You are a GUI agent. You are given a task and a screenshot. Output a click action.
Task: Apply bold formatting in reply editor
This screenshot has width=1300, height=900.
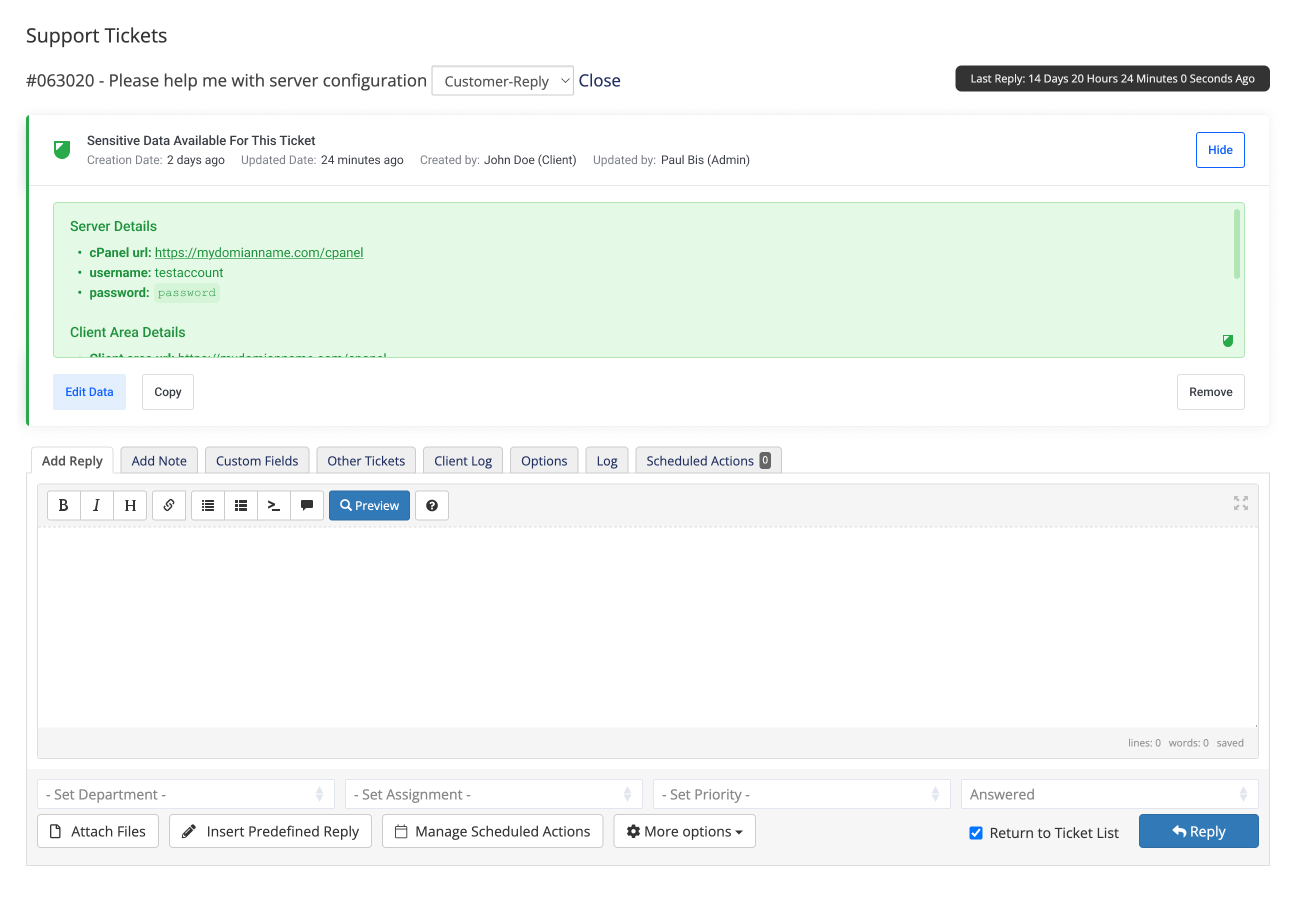click(x=64, y=506)
